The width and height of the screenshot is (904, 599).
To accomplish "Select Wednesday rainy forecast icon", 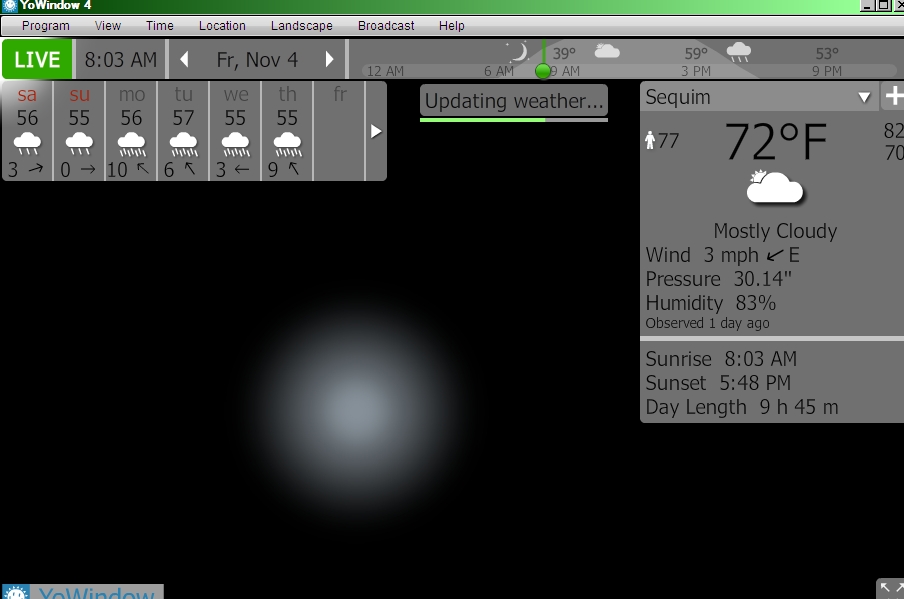I will (235, 144).
